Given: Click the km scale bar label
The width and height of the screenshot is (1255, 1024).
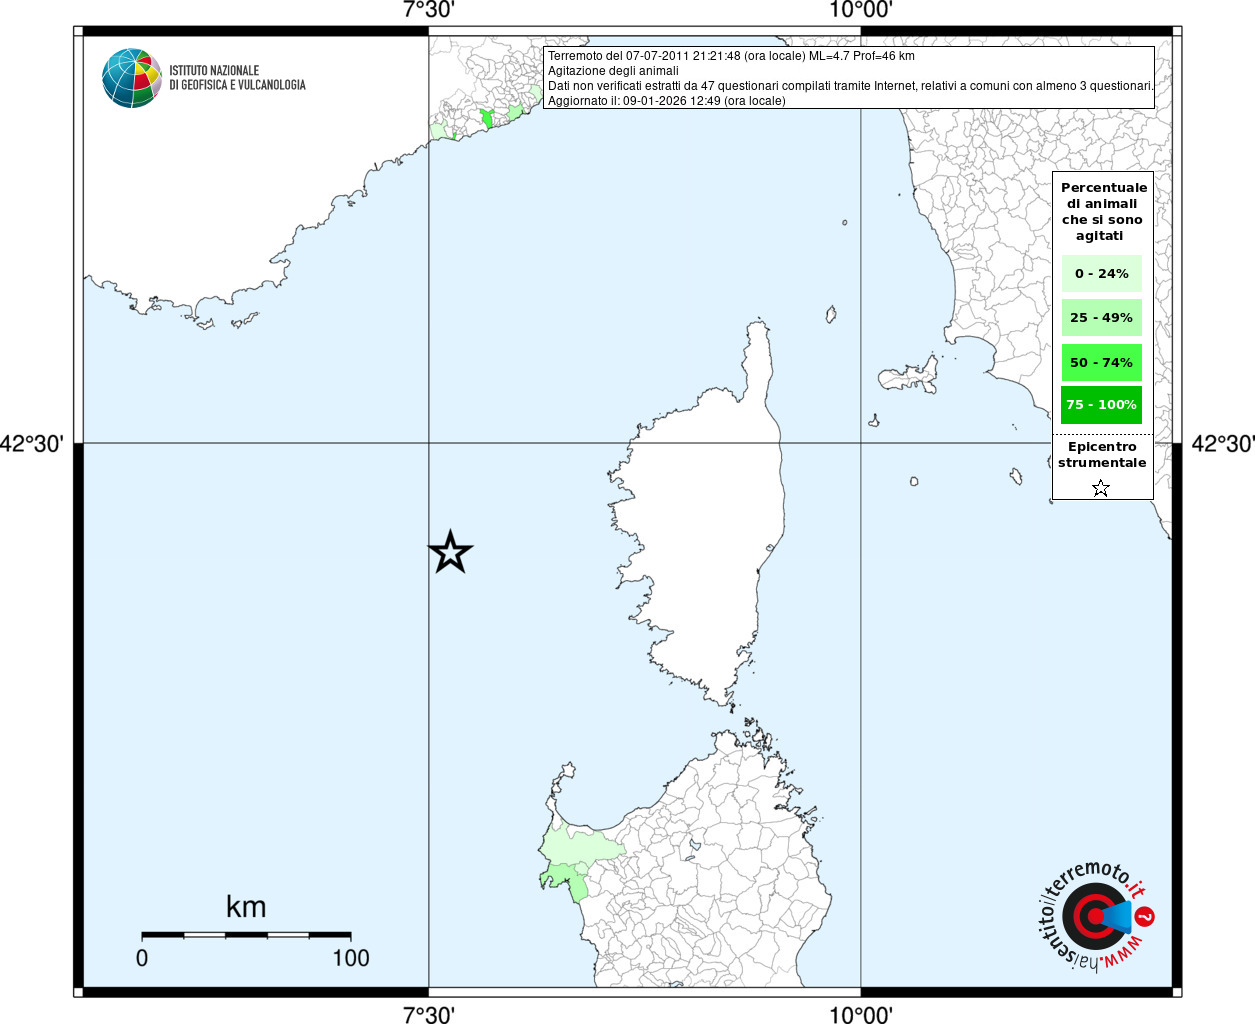Looking at the screenshot, I should (246, 907).
